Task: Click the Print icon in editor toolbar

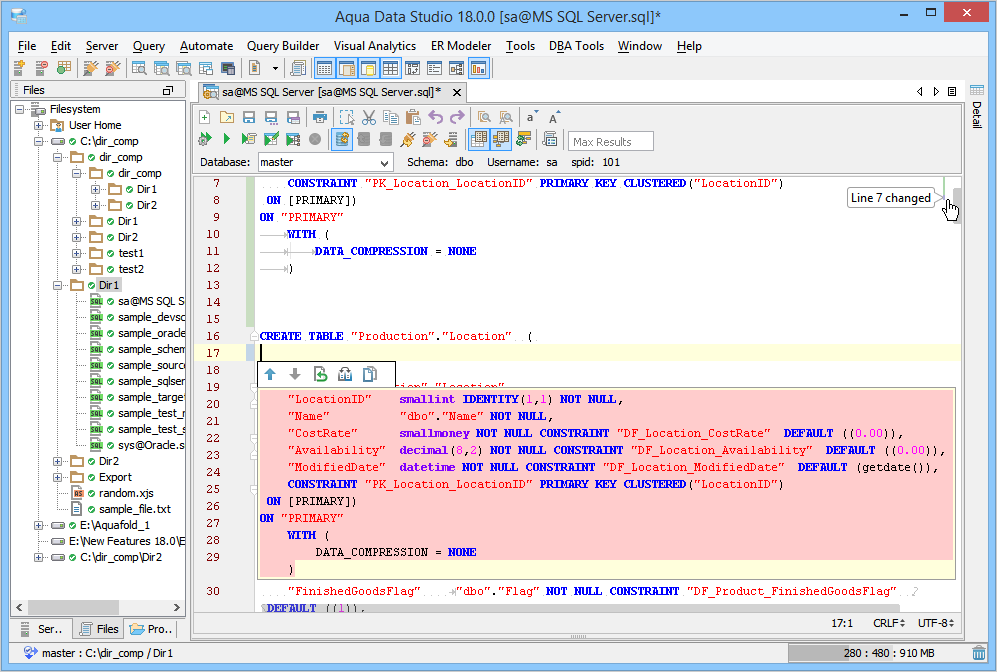Action: [320, 117]
